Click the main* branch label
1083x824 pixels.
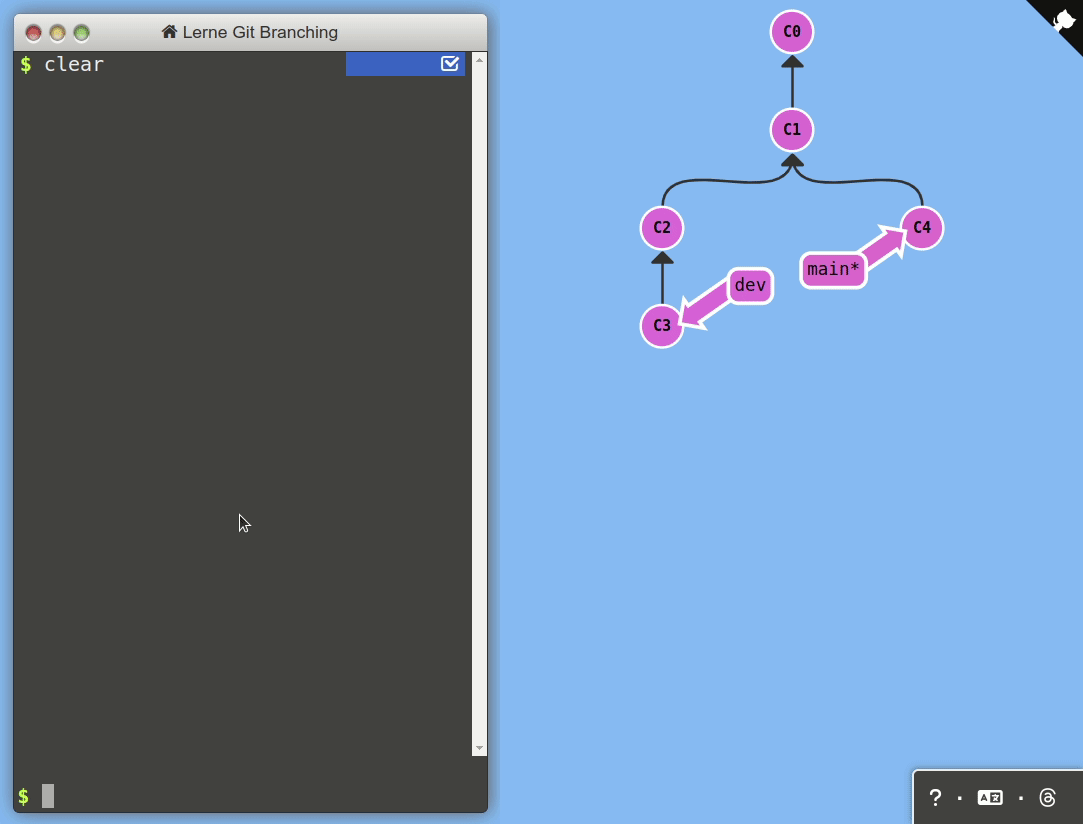coord(833,270)
